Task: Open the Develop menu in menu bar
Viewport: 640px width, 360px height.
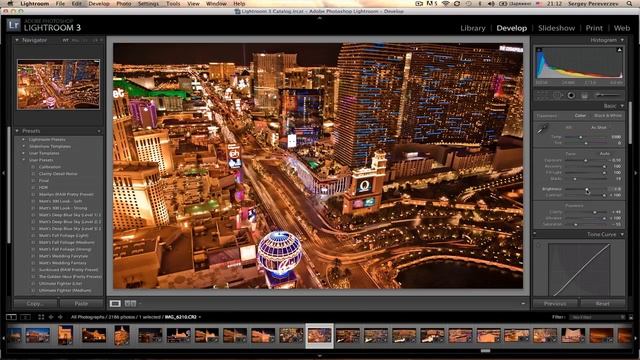Action: [x=99, y=4]
